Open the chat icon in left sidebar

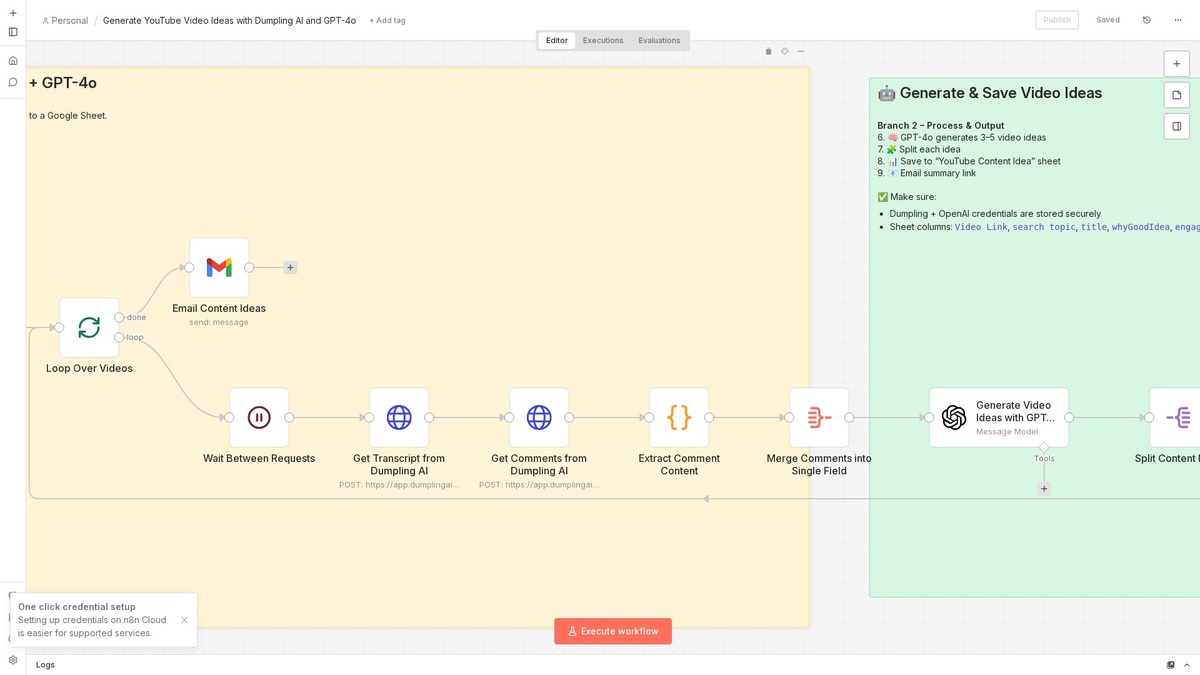coord(13,82)
